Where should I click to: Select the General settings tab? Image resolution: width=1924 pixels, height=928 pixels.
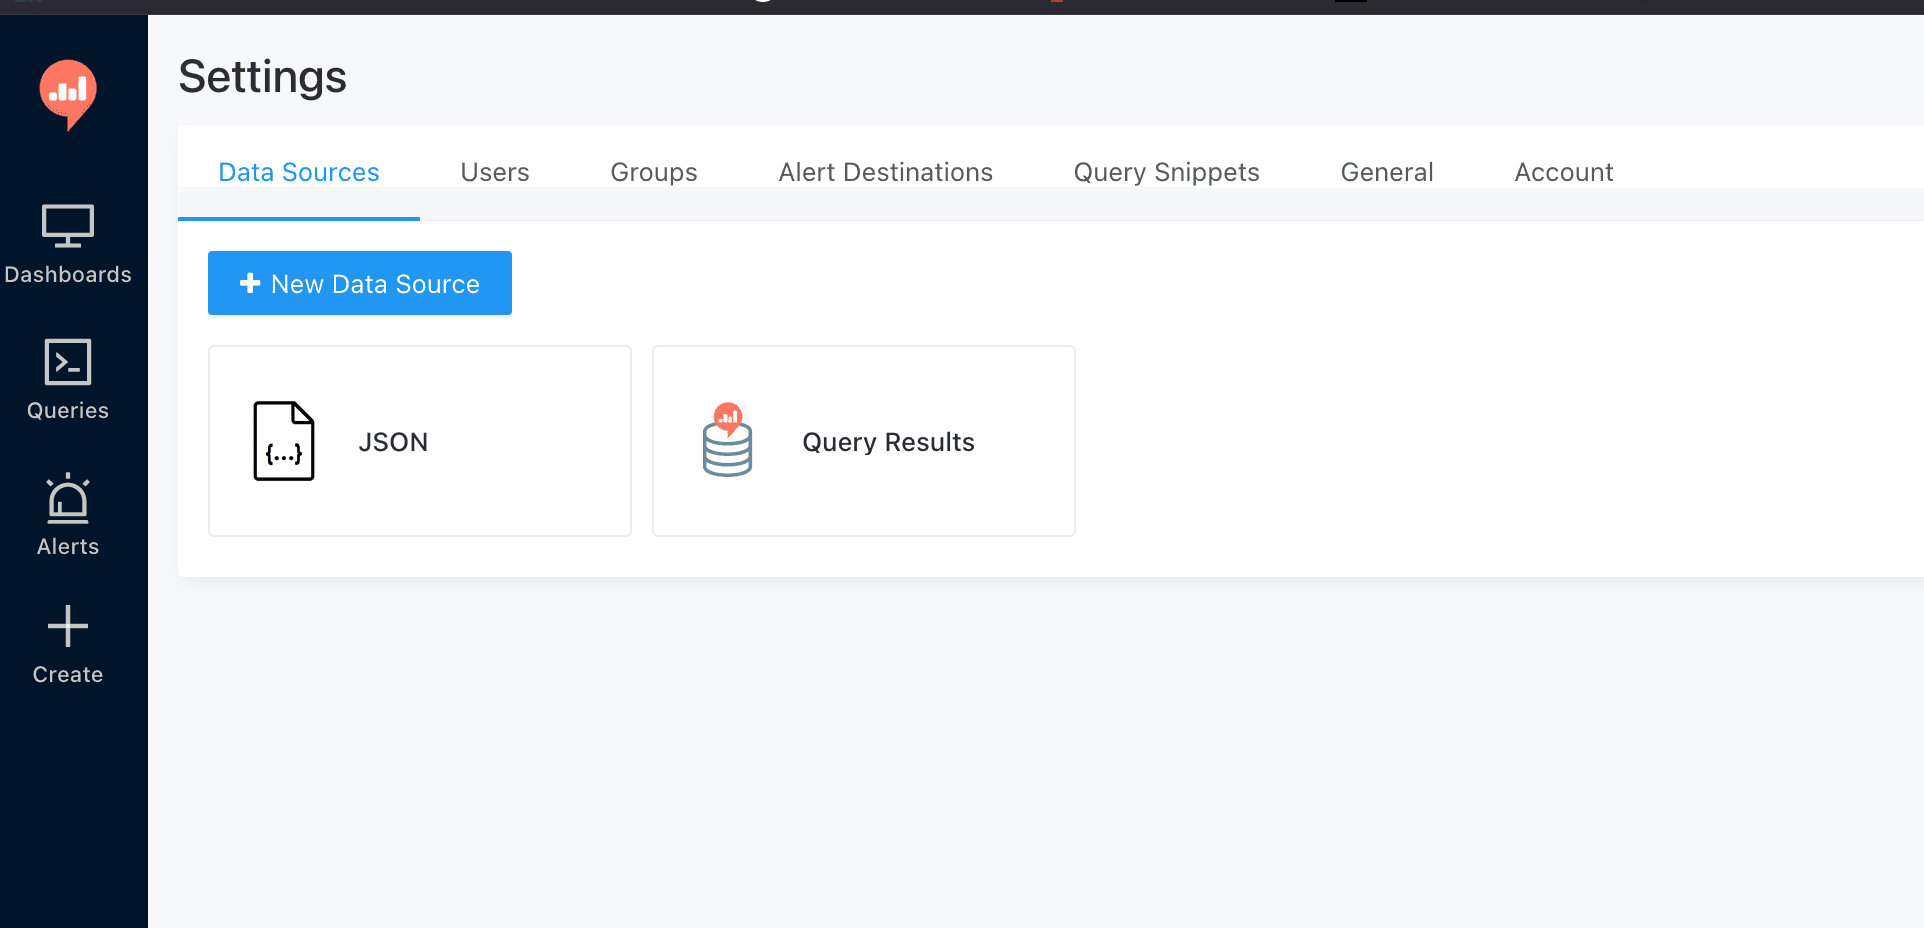[x=1386, y=172]
